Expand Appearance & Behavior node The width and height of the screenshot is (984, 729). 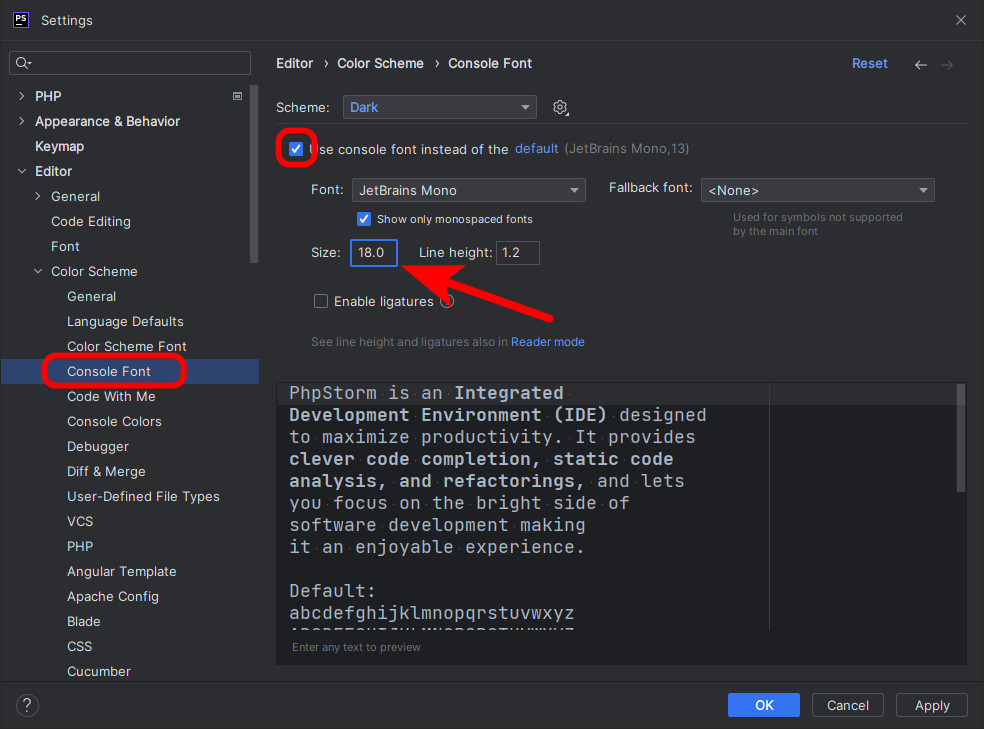point(22,121)
